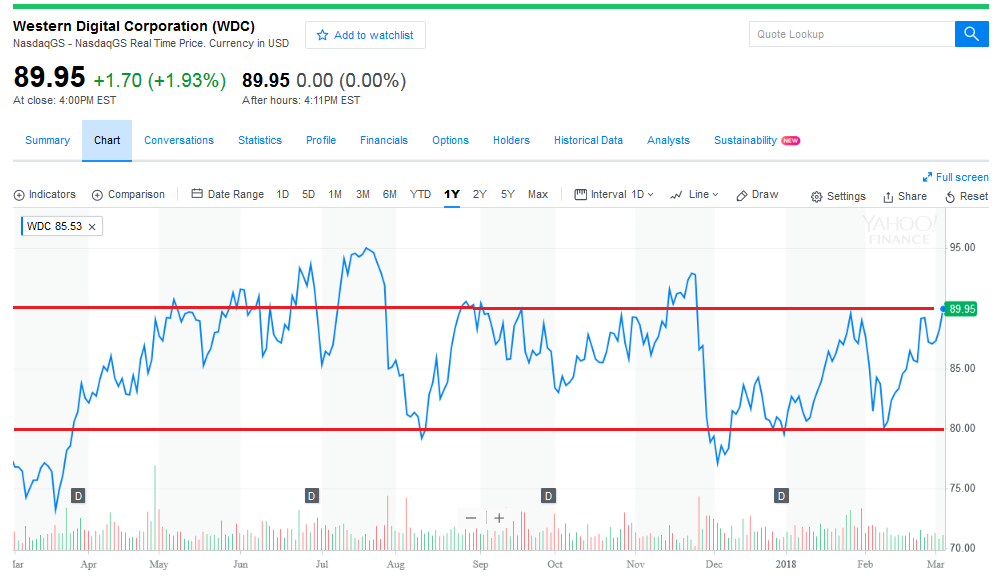Switch to the Chart tab

click(107, 141)
